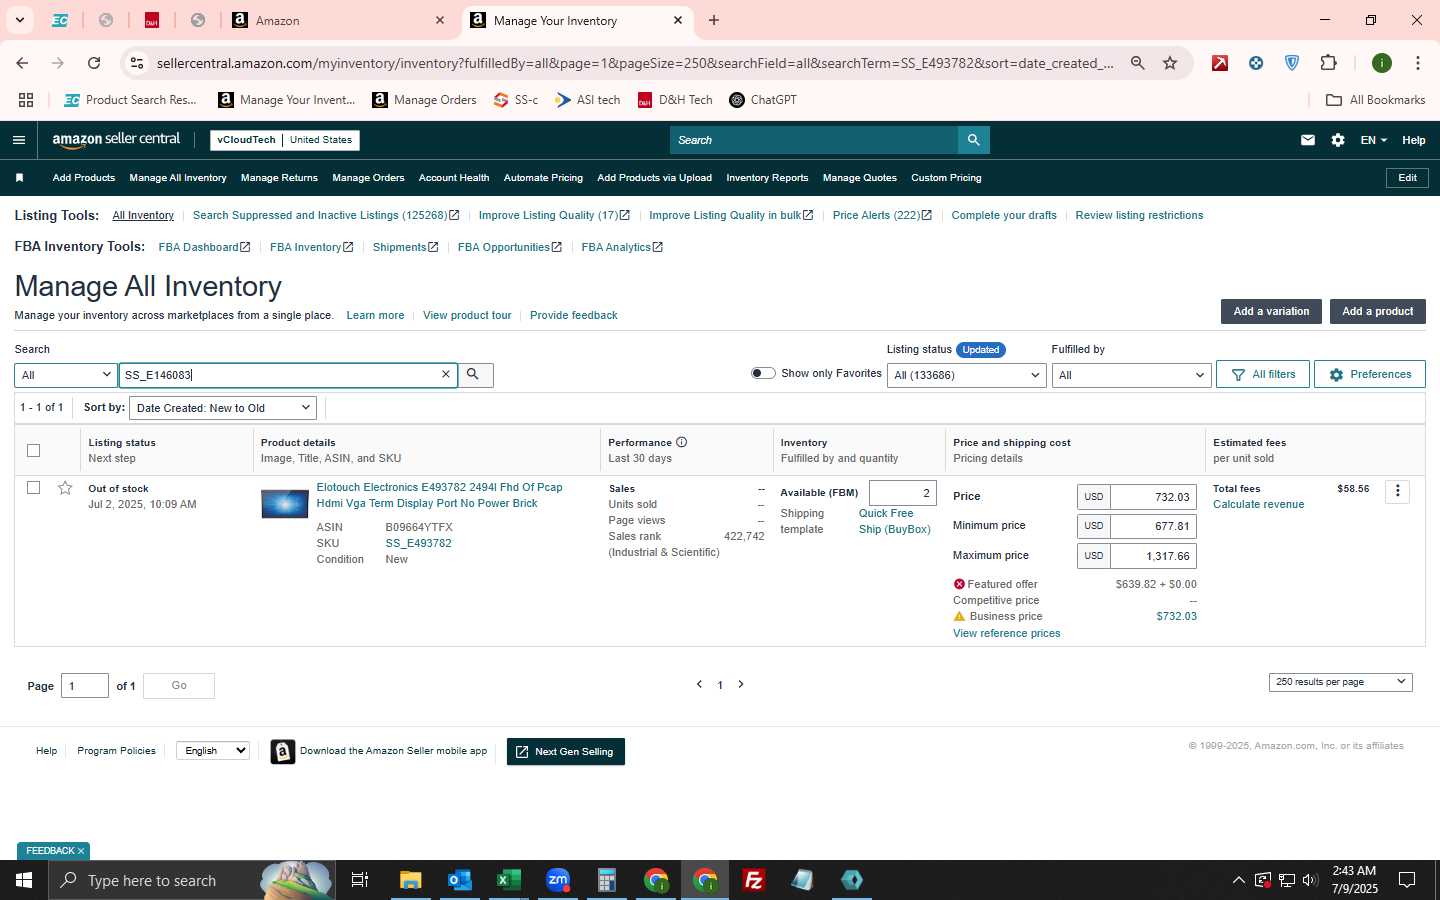Viewport: 1440px width, 900px height.
Task: Open the All filters button
Action: tap(1263, 374)
